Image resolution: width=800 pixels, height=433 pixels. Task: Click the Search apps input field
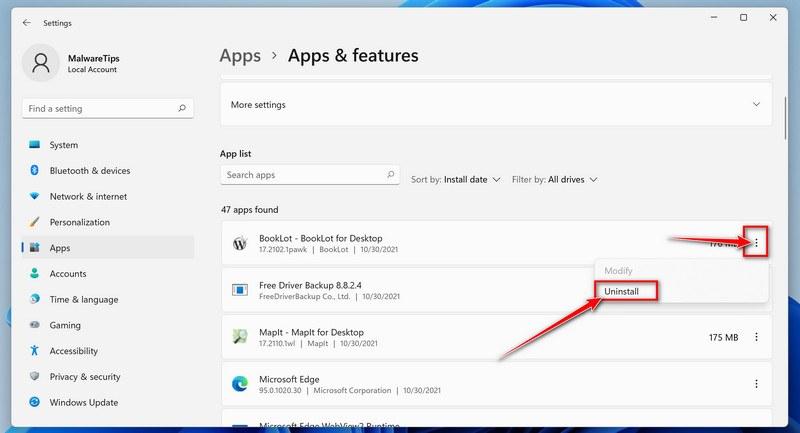point(310,175)
